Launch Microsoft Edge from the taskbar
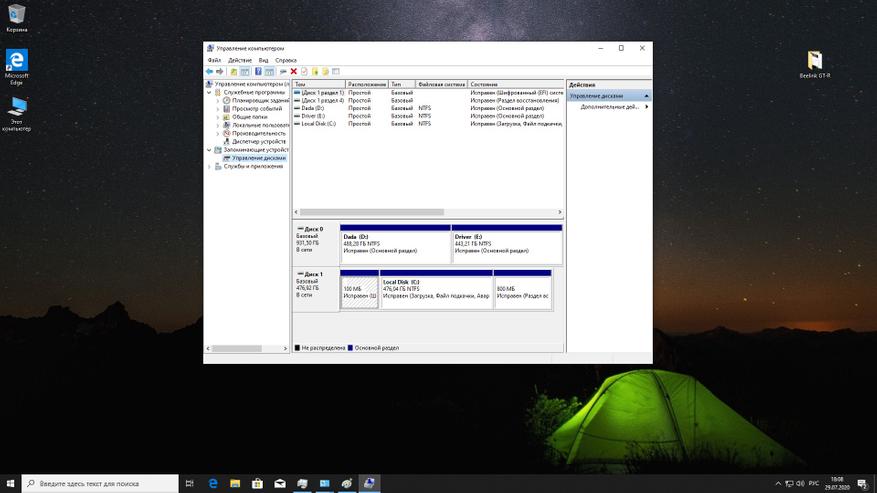This screenshot has width=877, height=493. [x=214, y=484]
